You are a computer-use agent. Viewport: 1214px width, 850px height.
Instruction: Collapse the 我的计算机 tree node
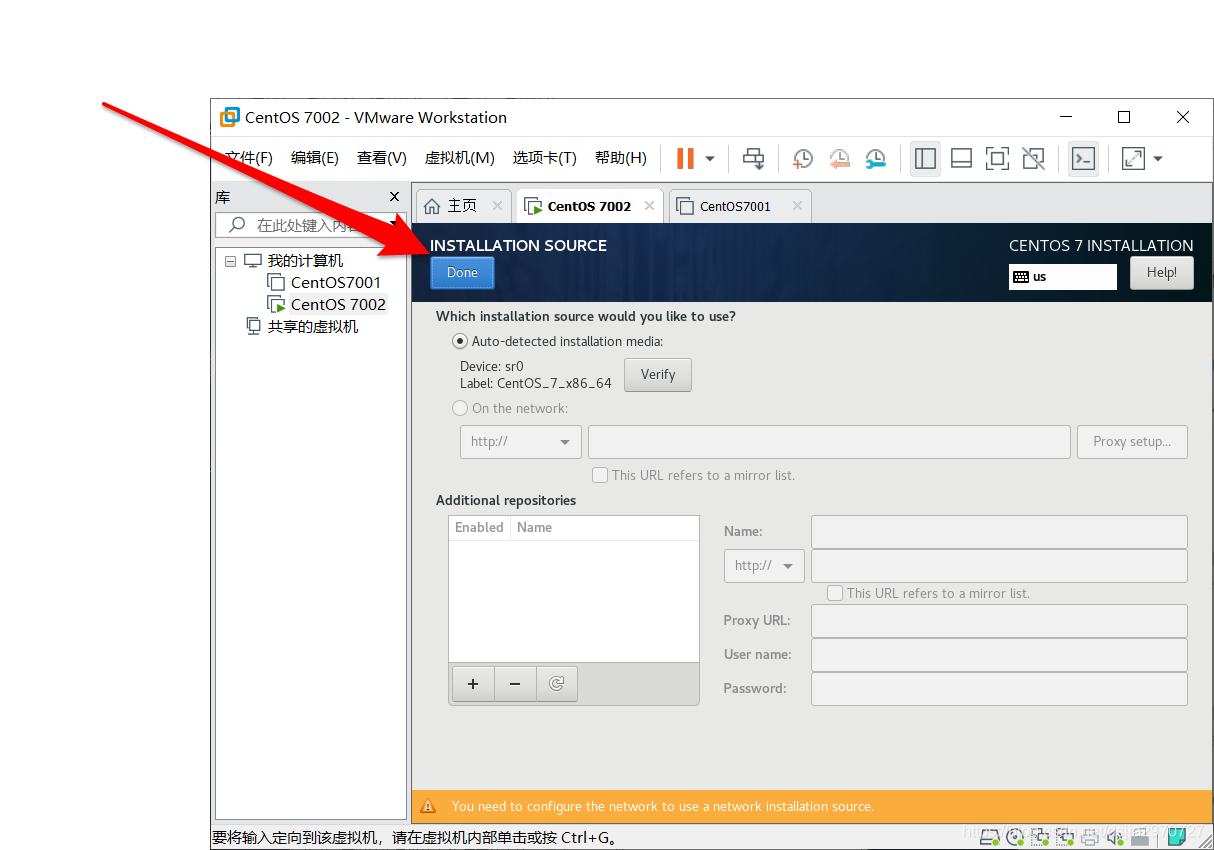tap(231, 261)
